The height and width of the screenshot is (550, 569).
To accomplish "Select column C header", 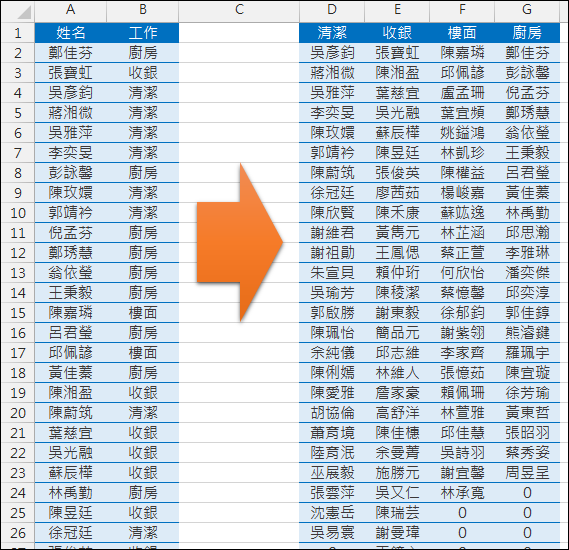I will [x=239, y=10].
